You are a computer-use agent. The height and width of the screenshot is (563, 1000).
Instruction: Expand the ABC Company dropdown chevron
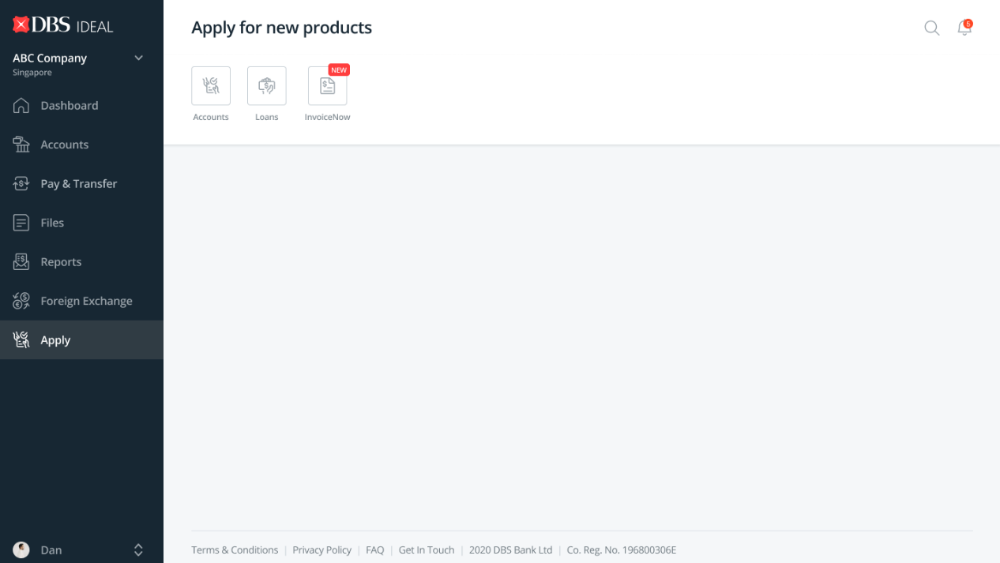pyautogui.click(x=138, y=58)
